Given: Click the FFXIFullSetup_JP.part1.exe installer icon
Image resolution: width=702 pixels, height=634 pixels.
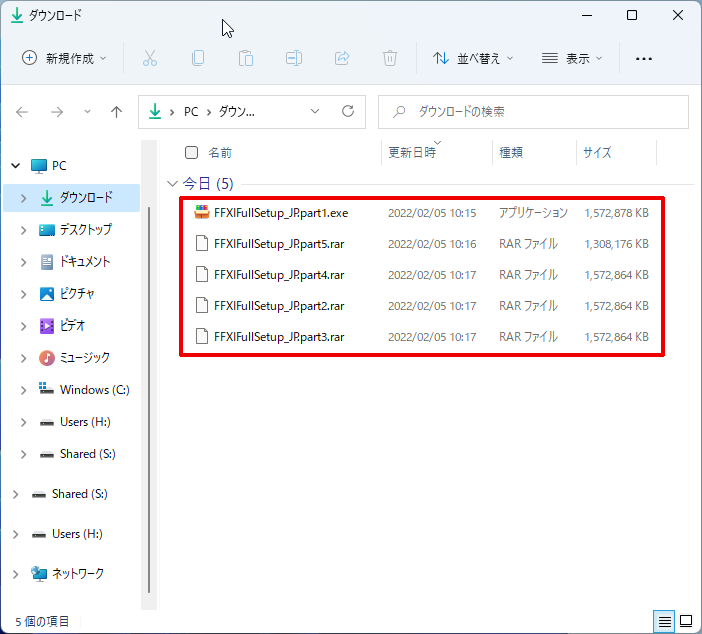Looking at the screenshot, I should tap(202, 212).
